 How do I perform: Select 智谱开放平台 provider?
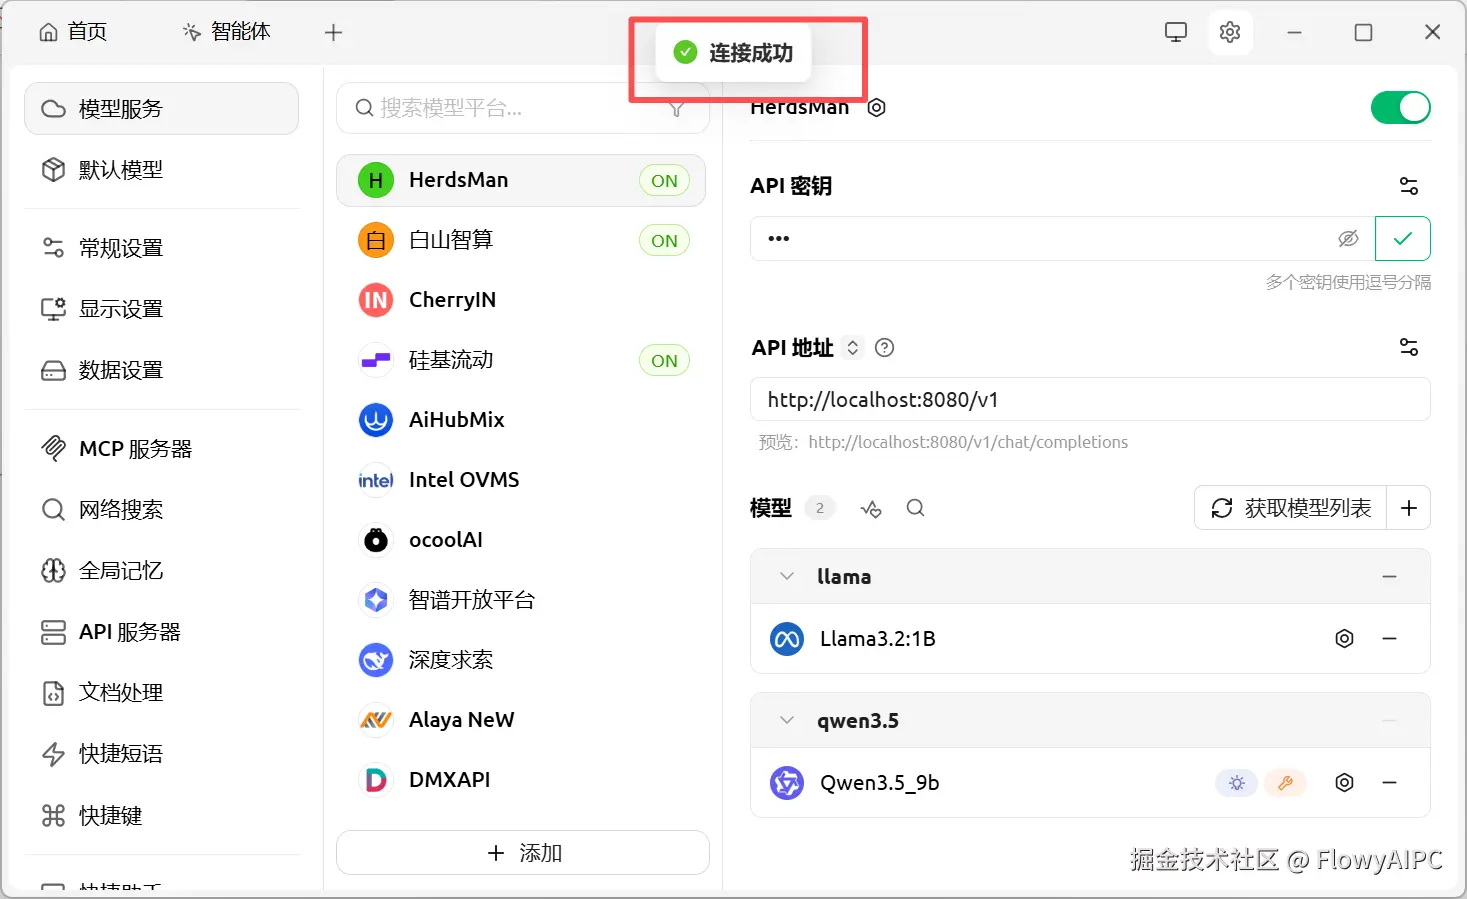[521, 600]
